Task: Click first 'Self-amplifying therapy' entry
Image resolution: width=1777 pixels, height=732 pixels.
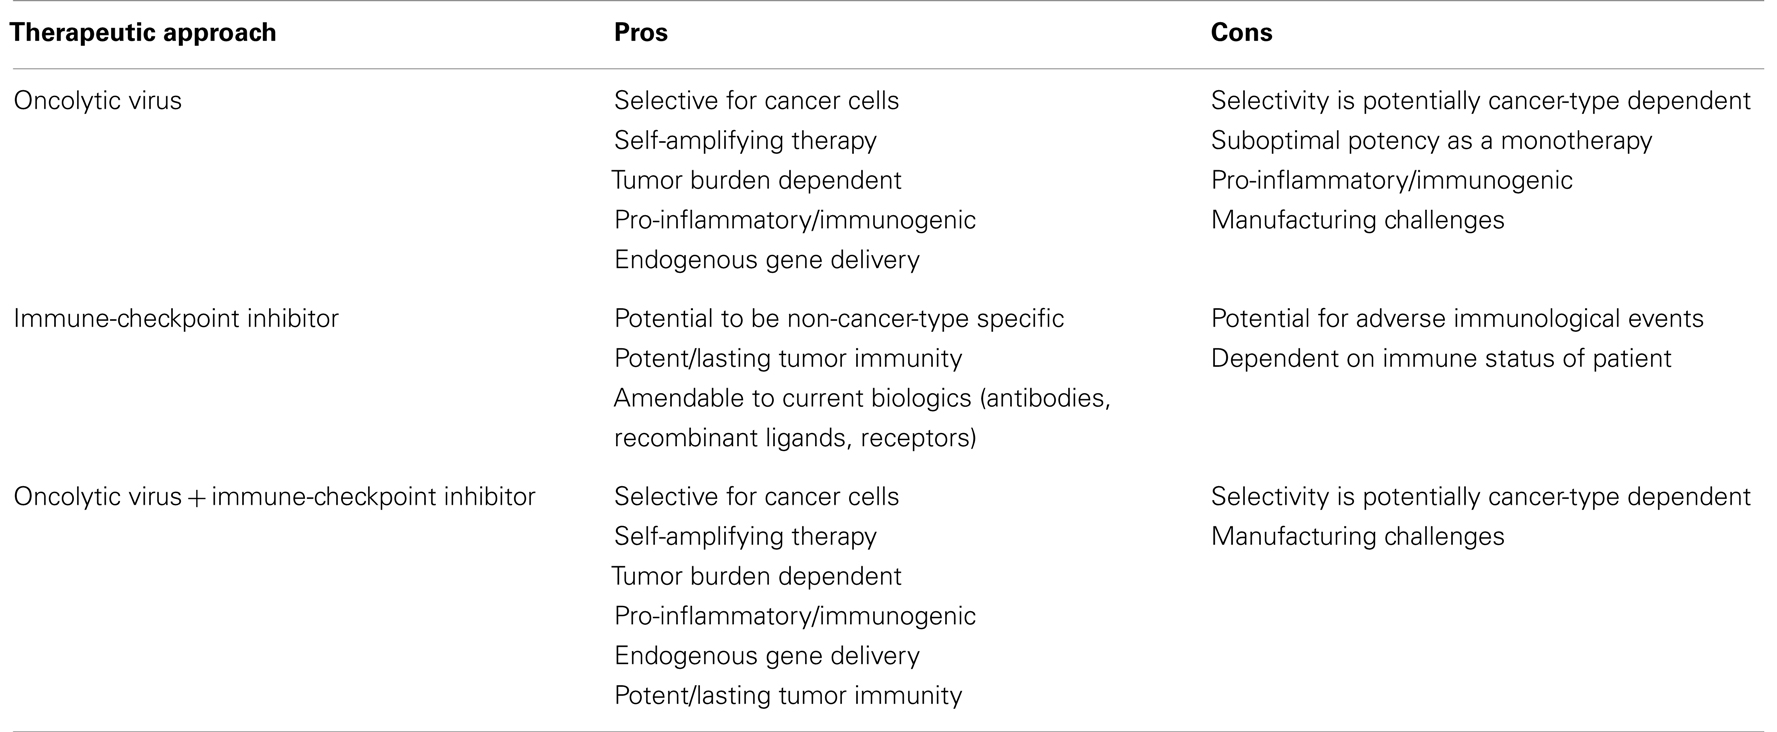Action: (x=745, y=141)
